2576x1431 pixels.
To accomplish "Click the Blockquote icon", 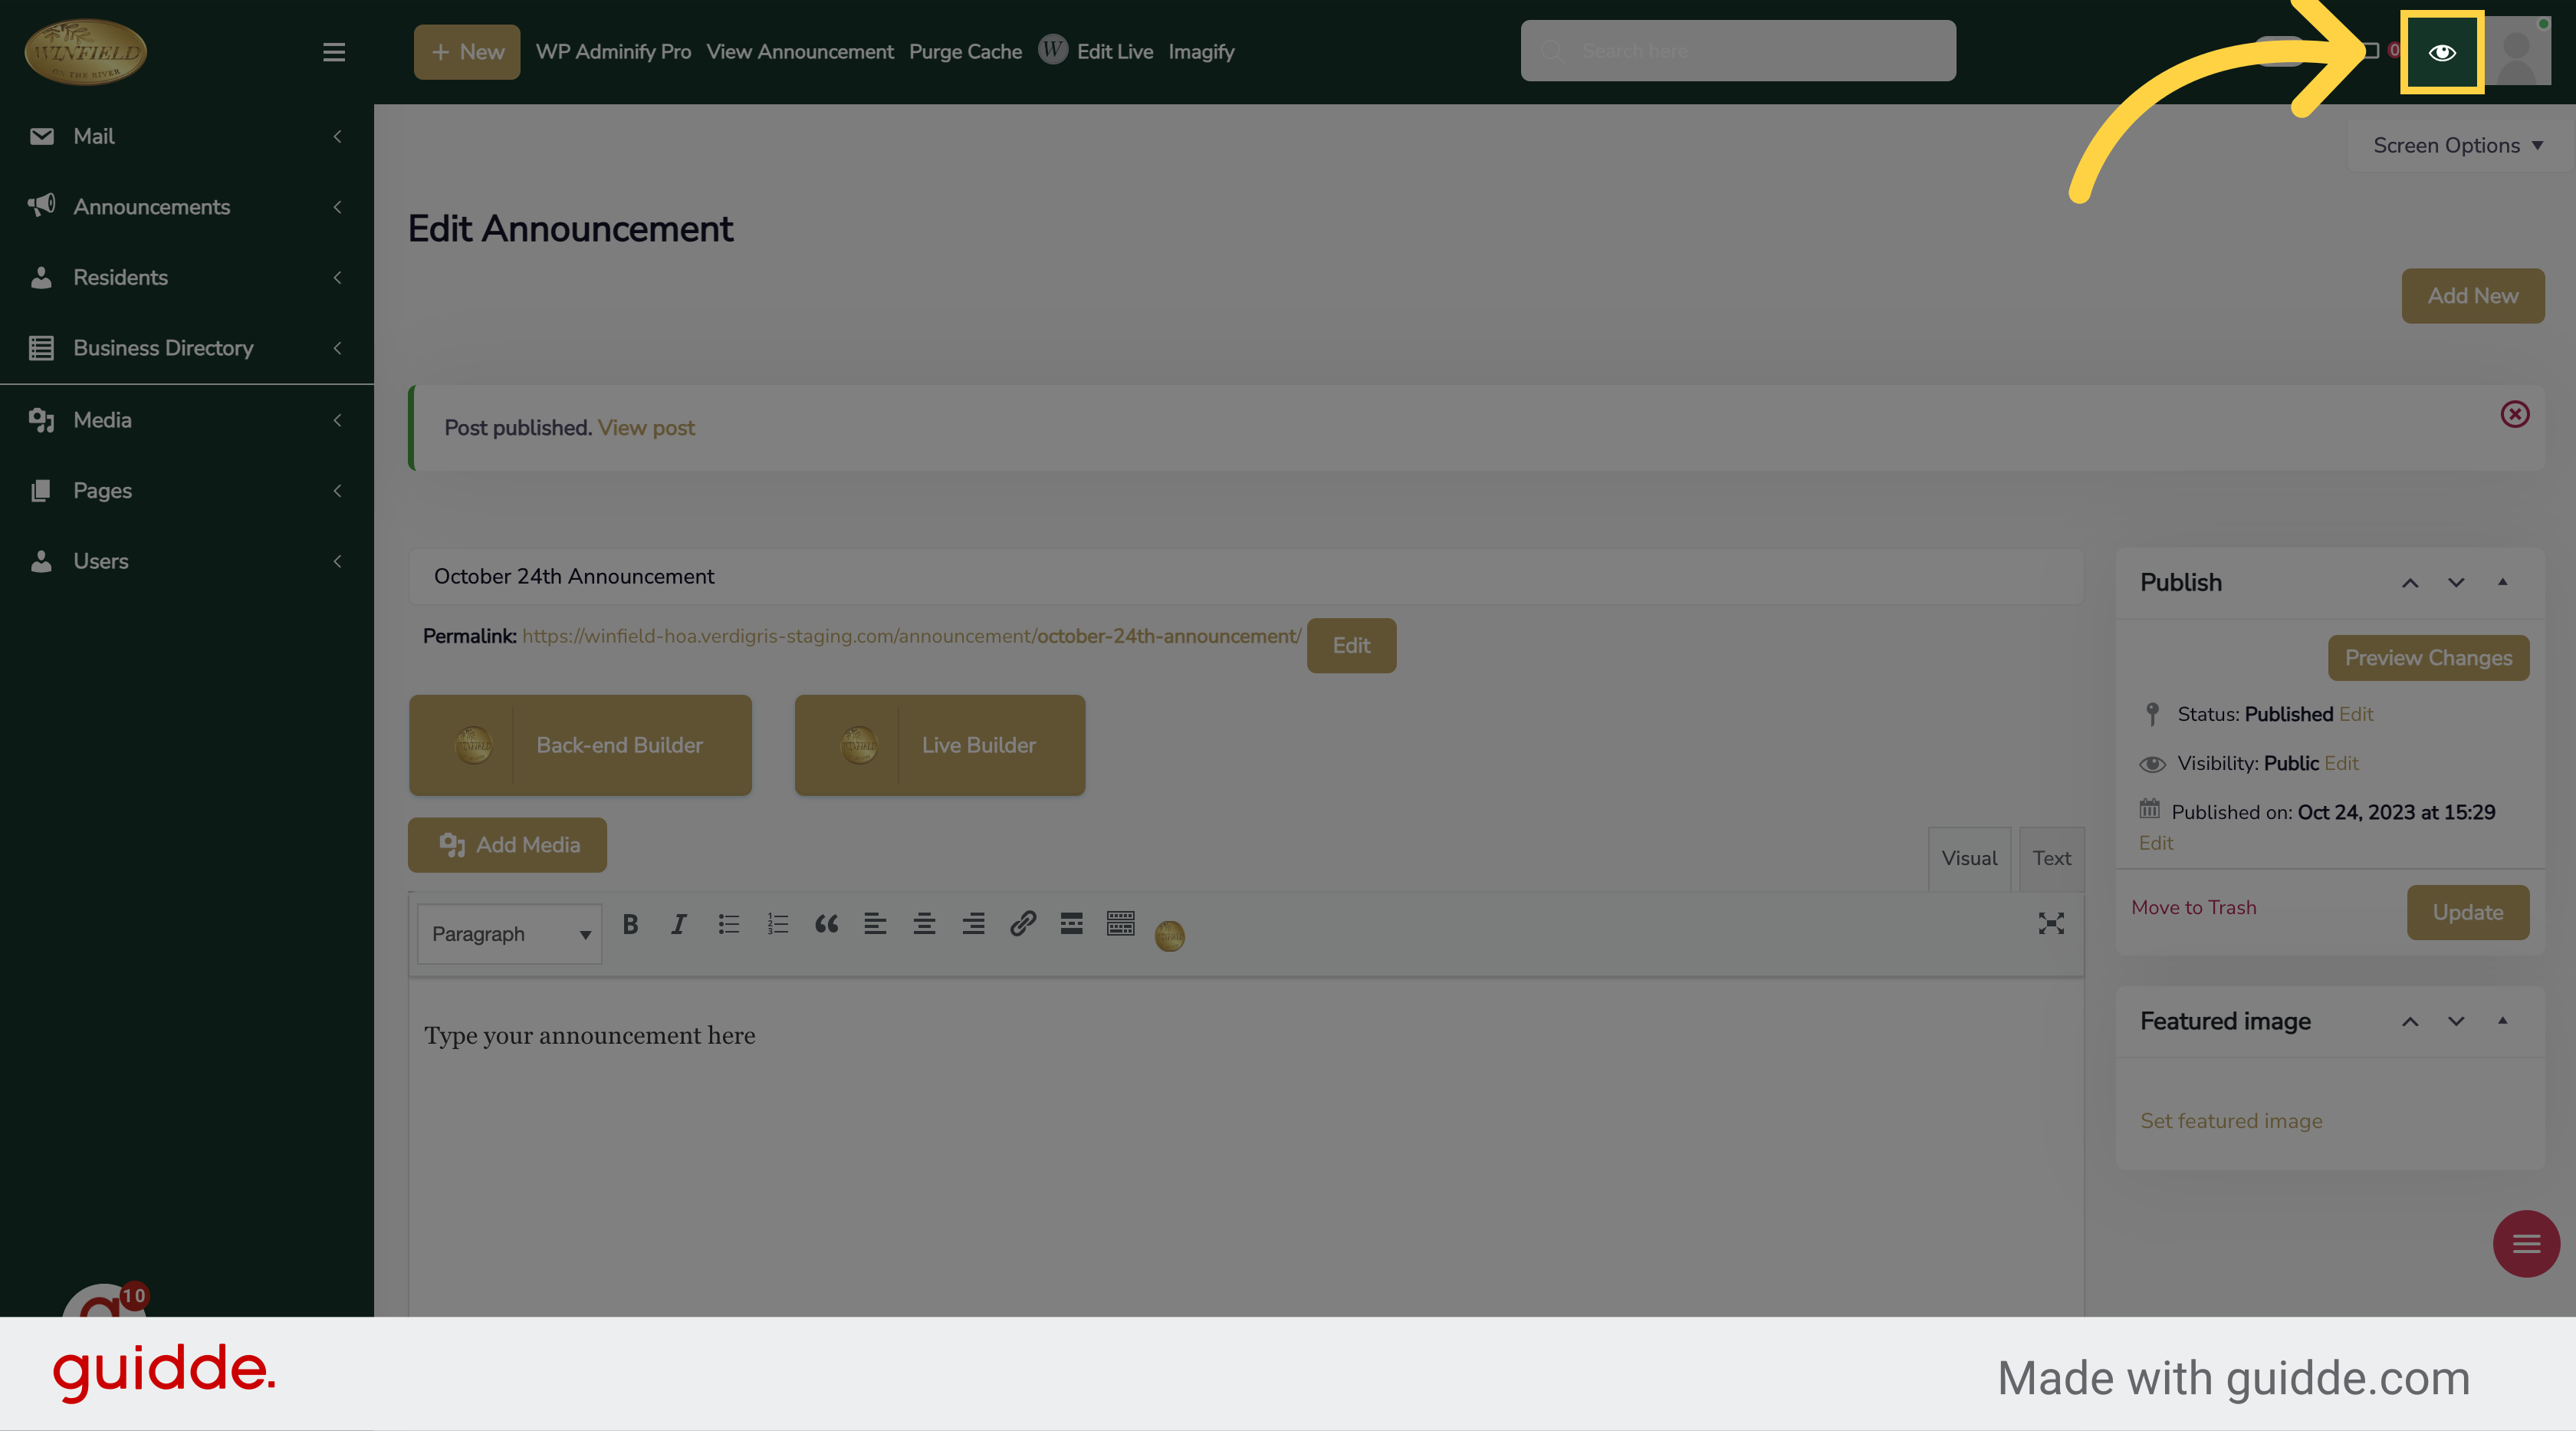I will coord(826,924).
